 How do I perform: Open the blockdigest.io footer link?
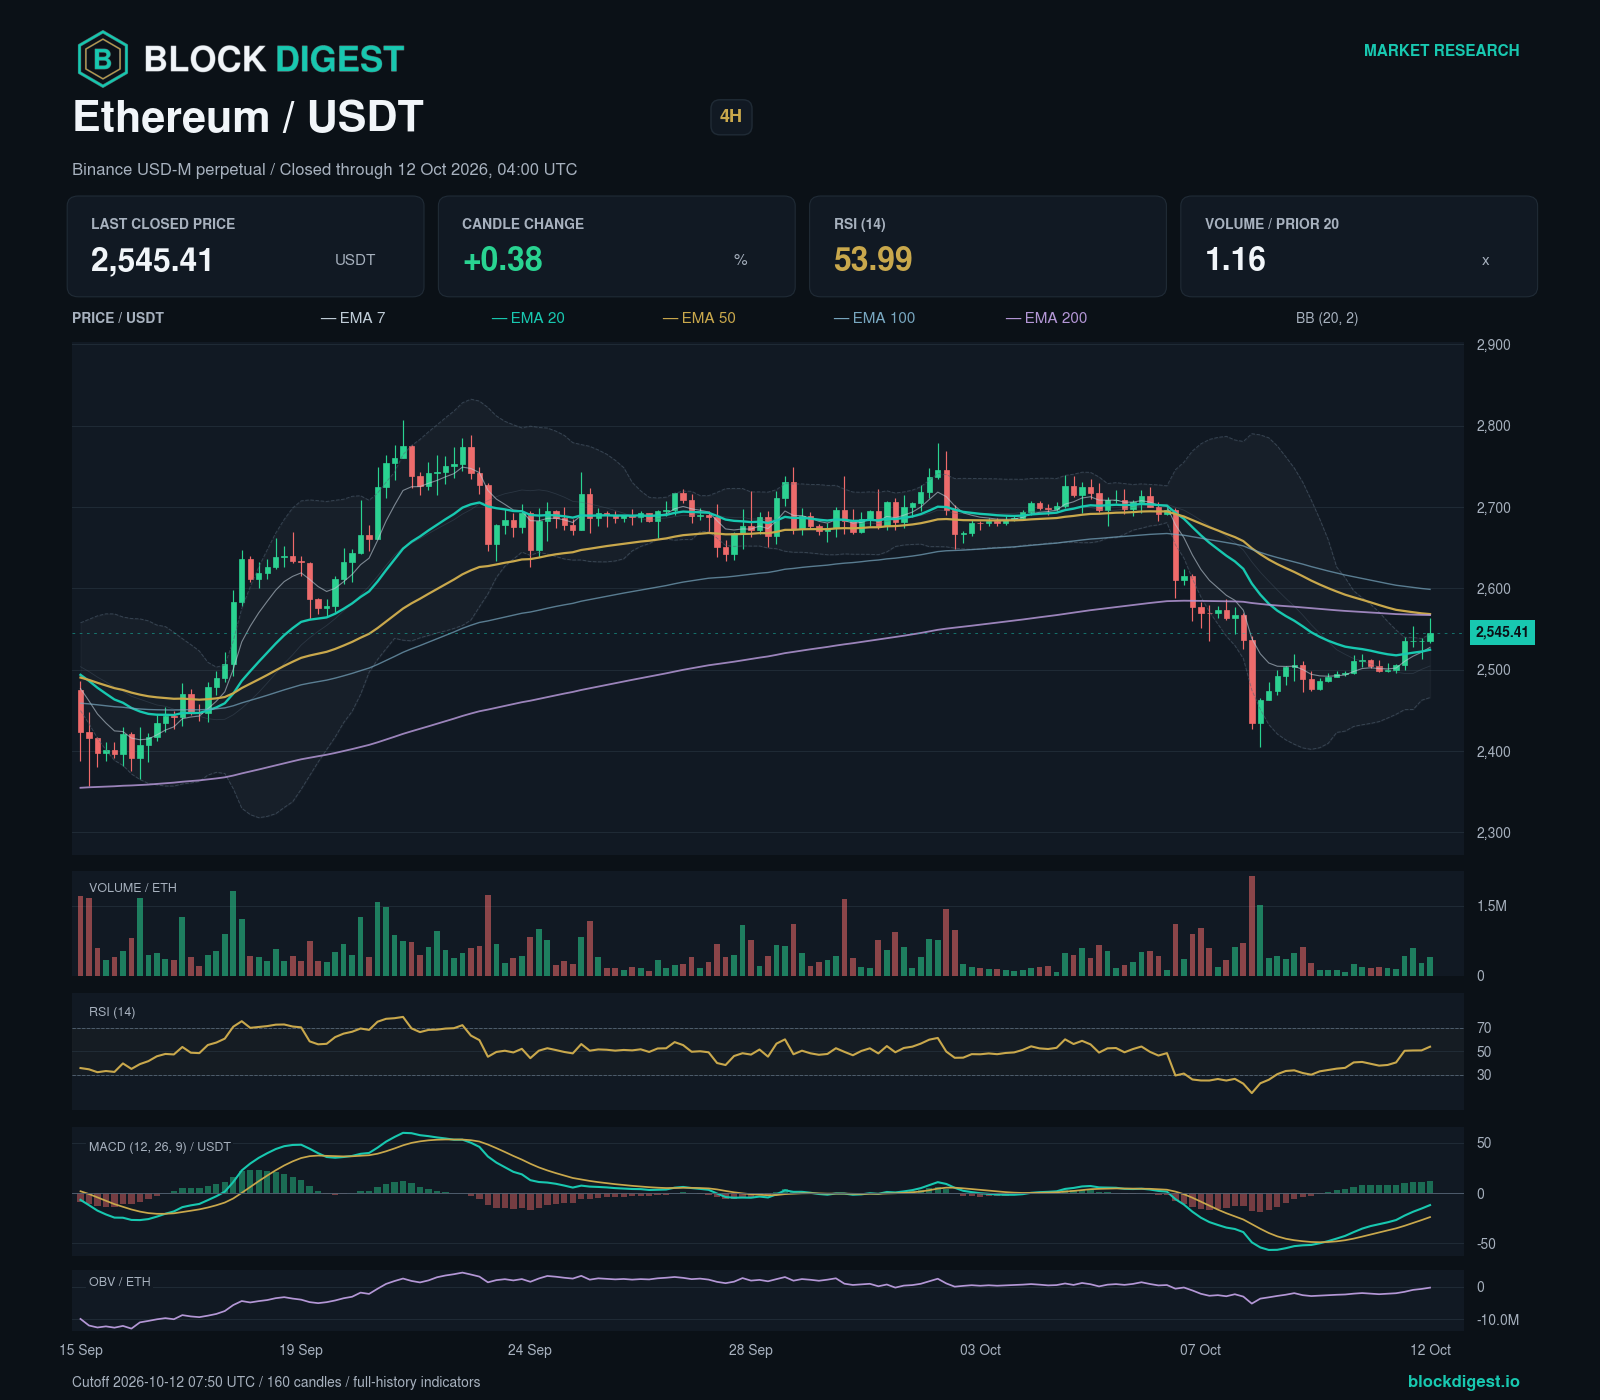[1463, 1381]
